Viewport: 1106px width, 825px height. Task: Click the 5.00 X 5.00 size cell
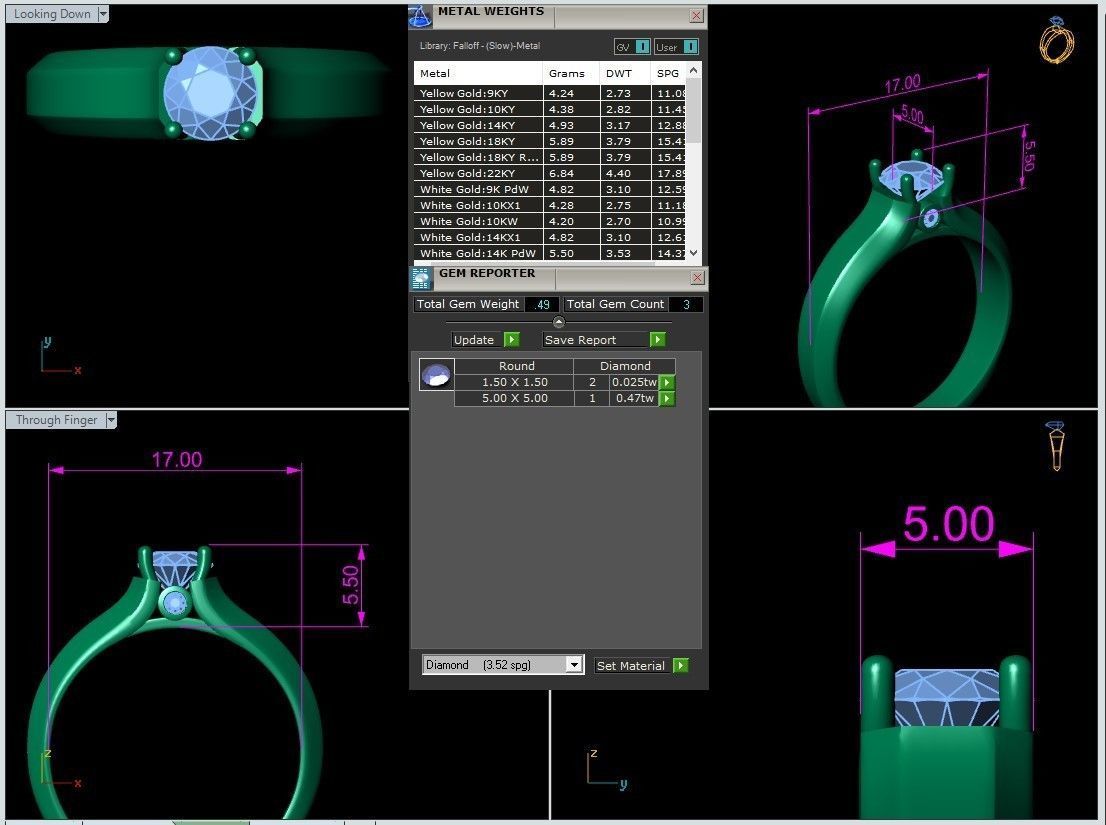click(514, 398)
